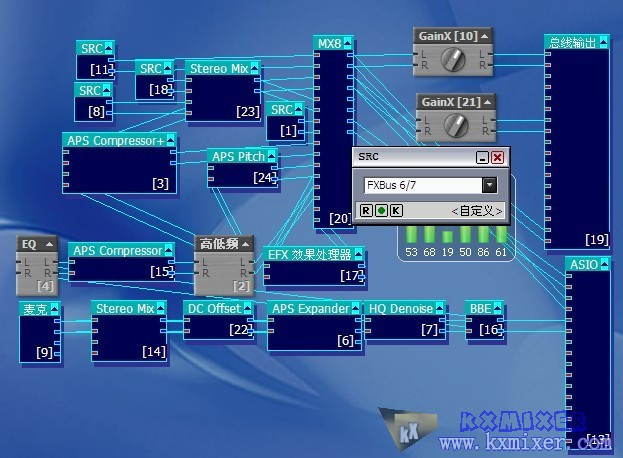The image size is (623, 458).
Task: Open the FXBus 6/7 source dropdown
Action: pos(489,185)
